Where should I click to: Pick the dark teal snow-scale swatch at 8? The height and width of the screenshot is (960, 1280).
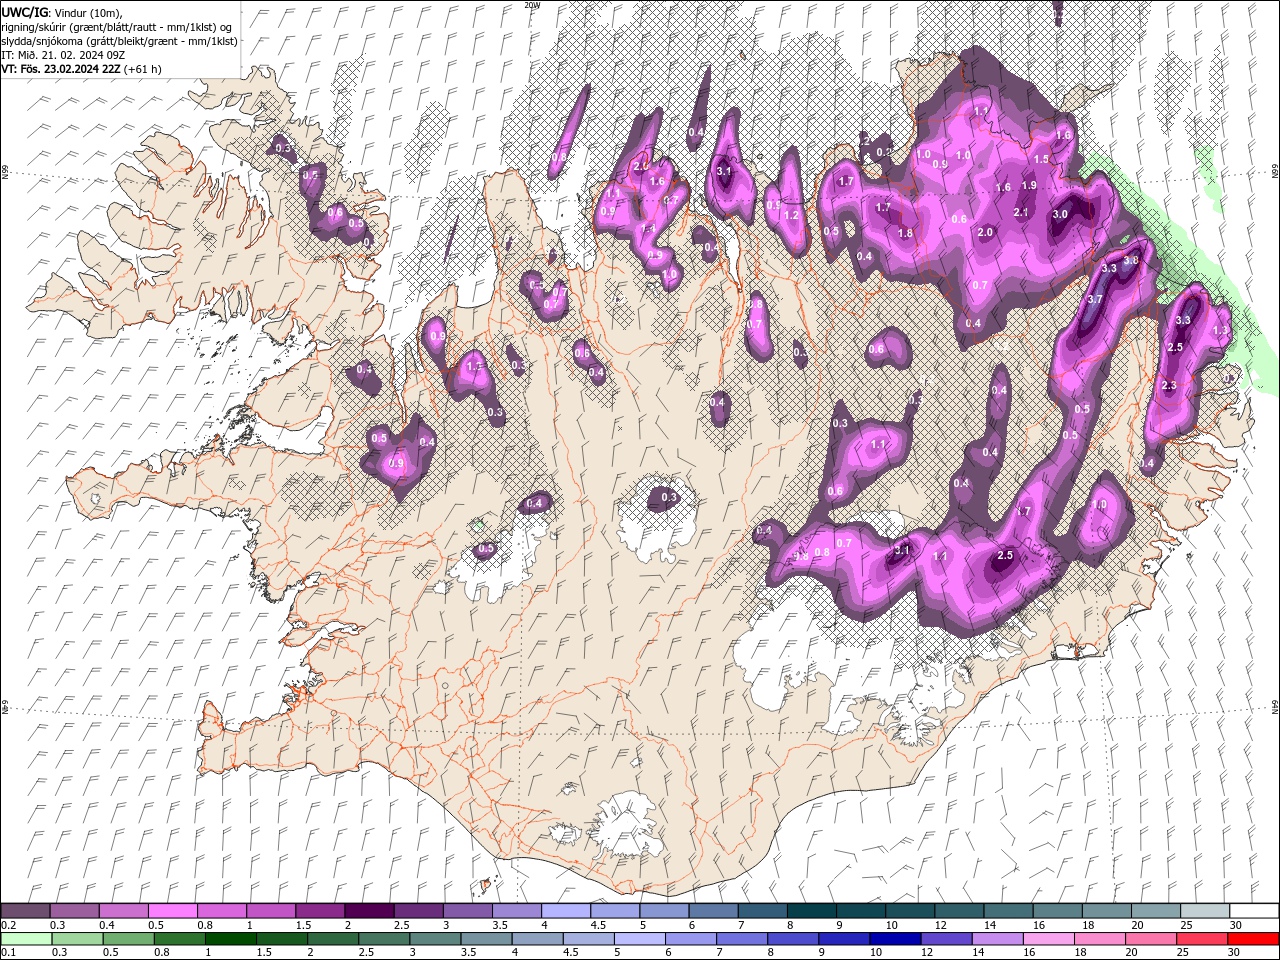pos(811,911)
